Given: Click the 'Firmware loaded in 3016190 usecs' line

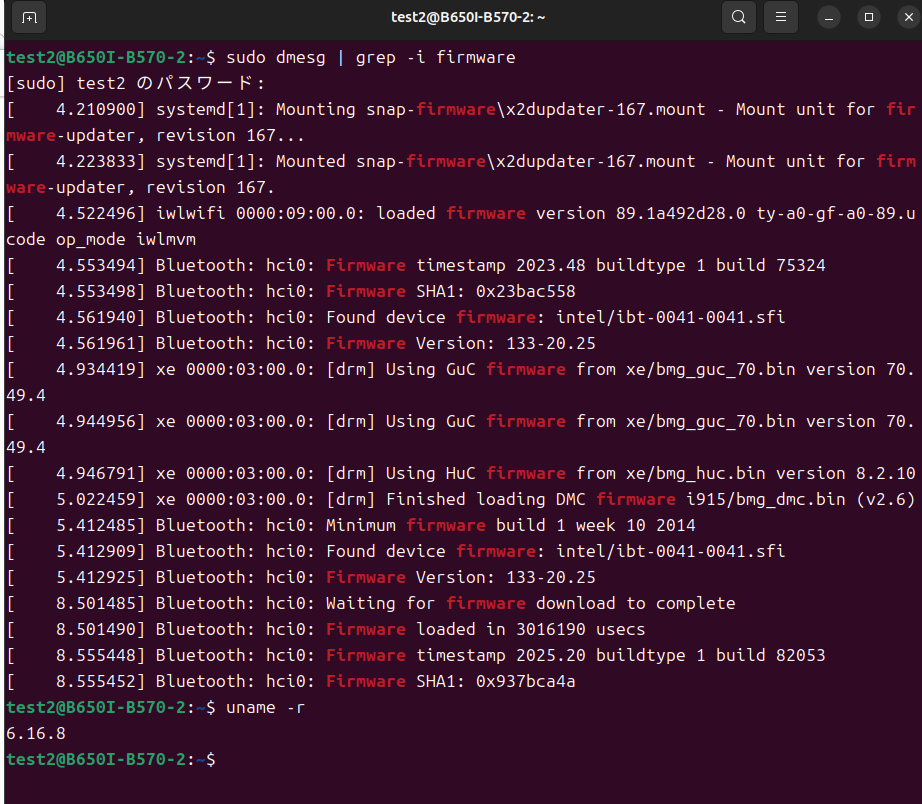Looking at the screenshot, I should (326, 629).
